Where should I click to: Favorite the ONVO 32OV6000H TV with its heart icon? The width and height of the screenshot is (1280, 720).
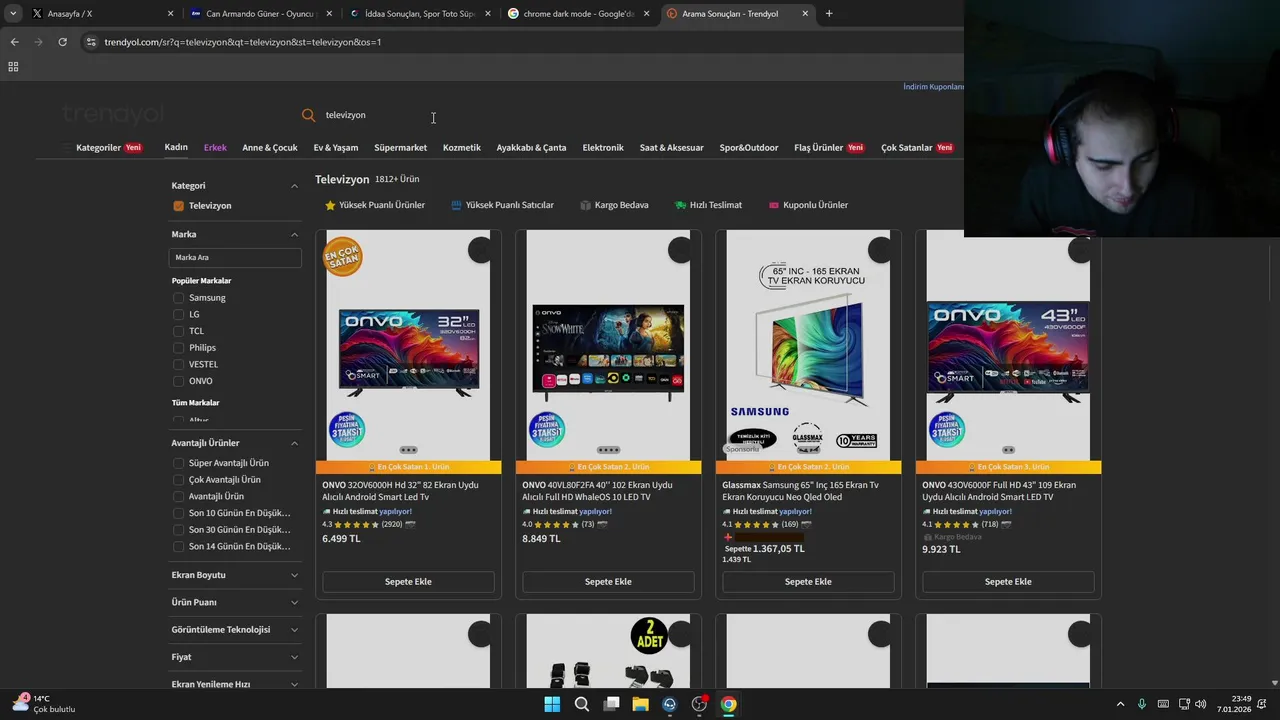pos(480,250)
